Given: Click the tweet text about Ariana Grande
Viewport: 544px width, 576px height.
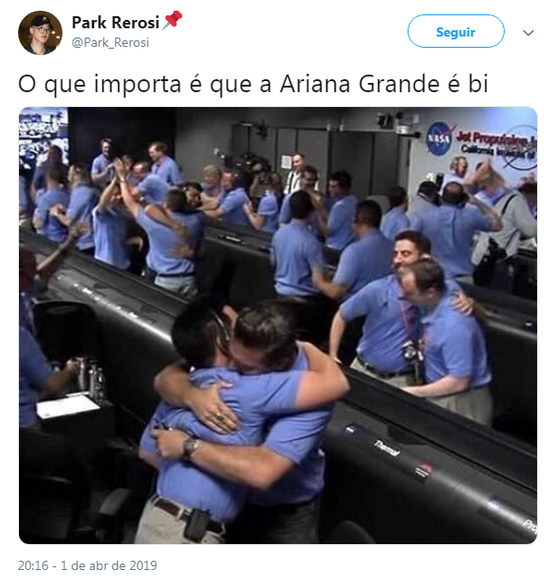Looking at the screenshot, I should [253, 84].
